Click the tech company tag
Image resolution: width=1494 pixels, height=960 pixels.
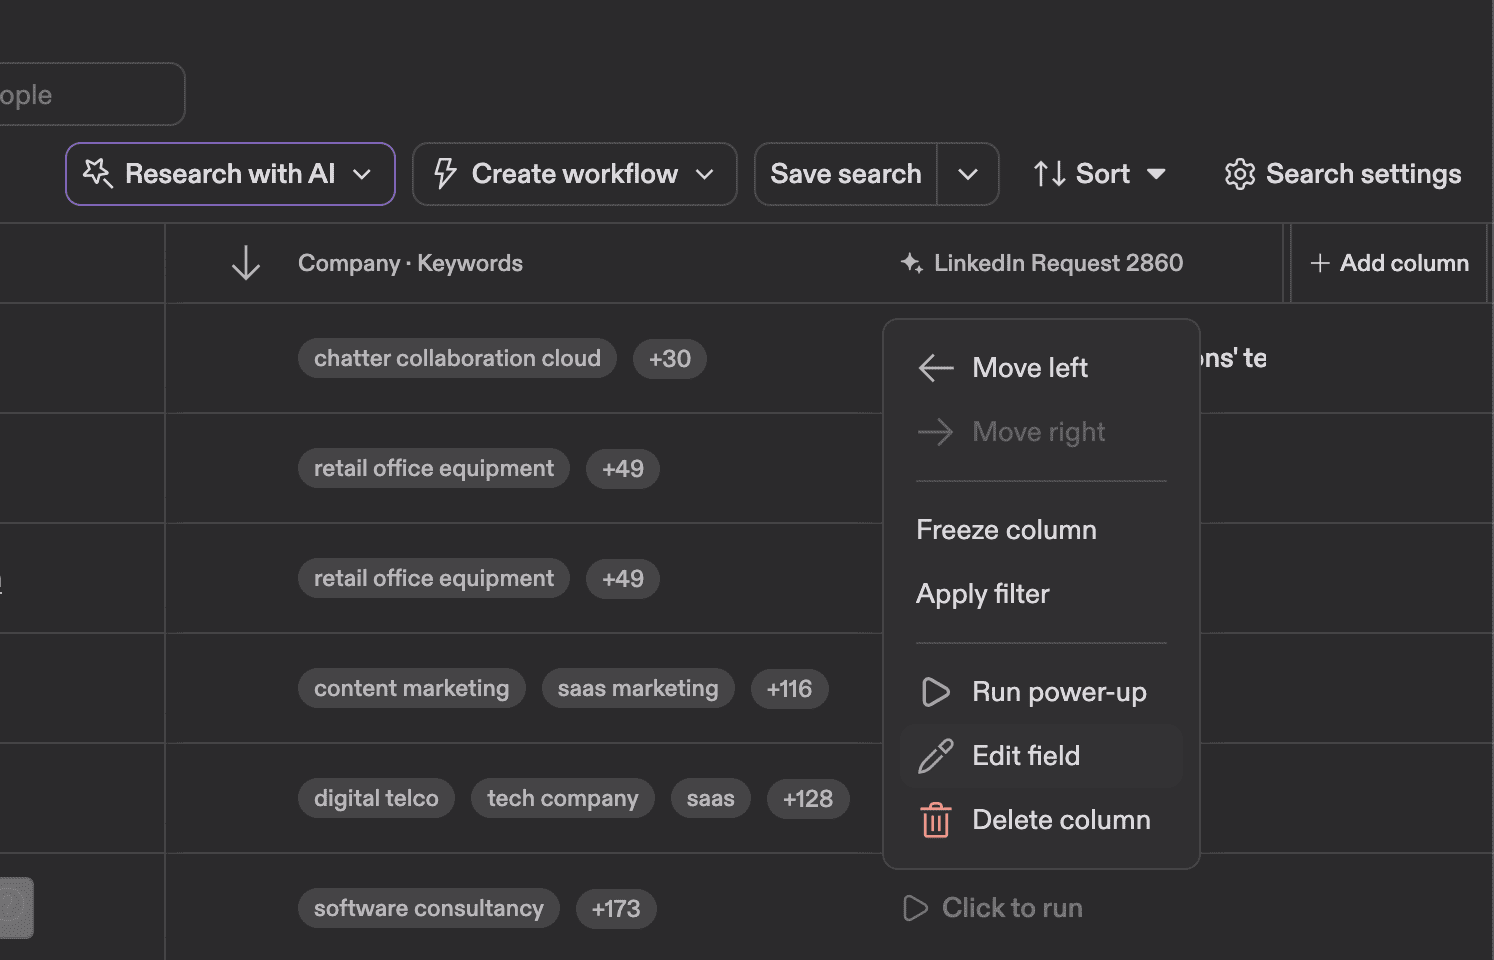[563, 799]
